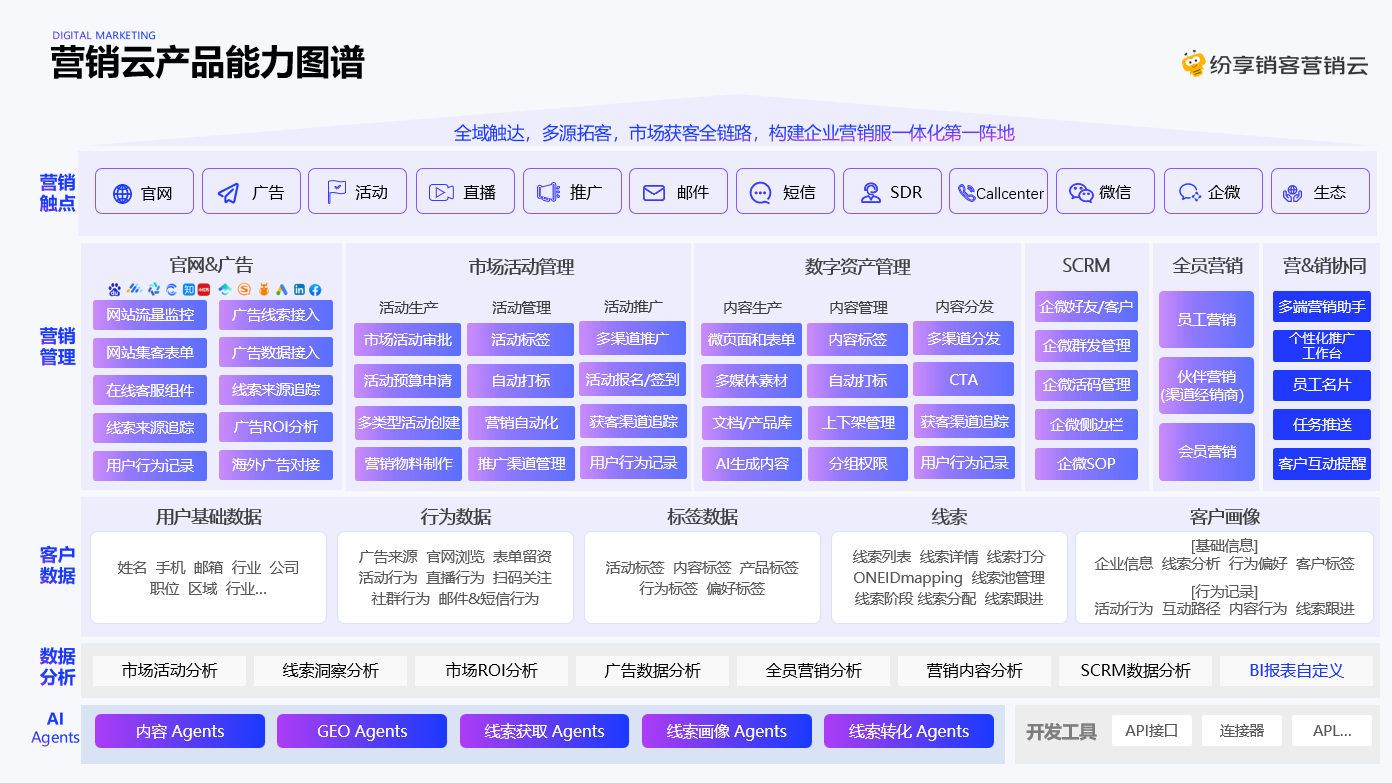Viewport: 1392px width, 783px height.
Task: Click the 活动报名/签到 tile
Action: tap(633, 379)
